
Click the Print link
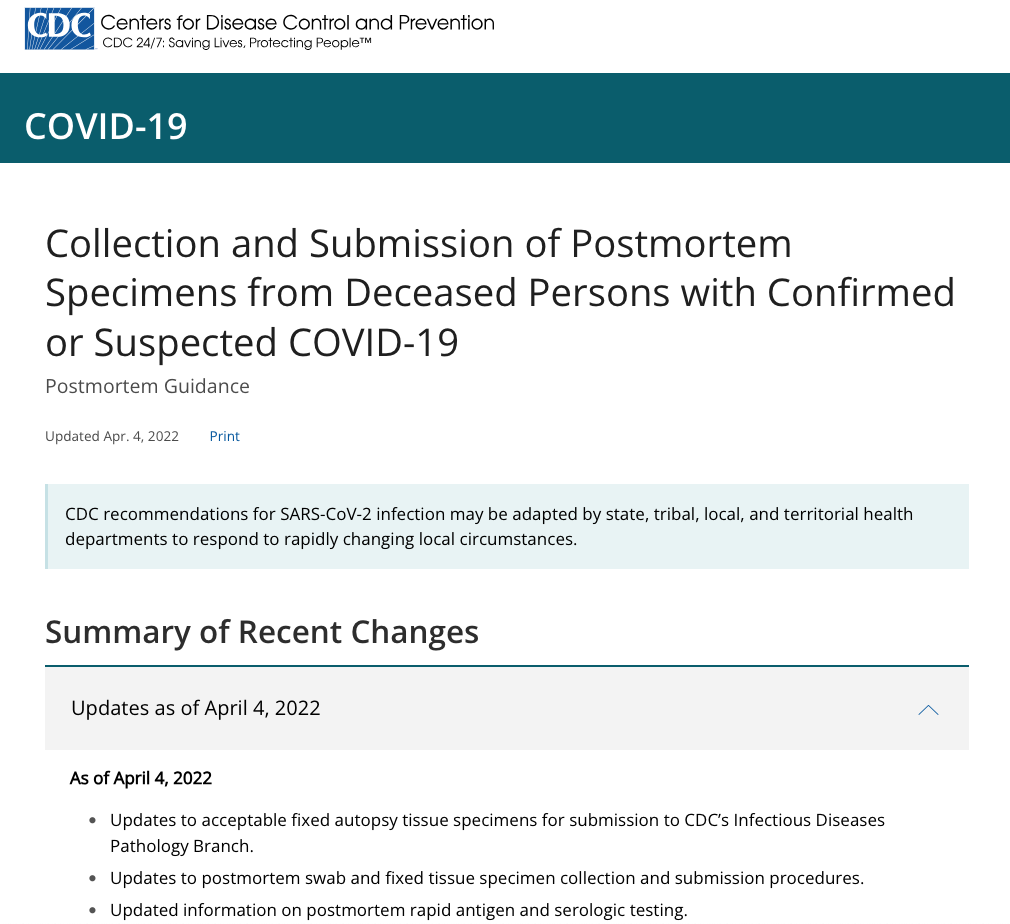[224, 436]
